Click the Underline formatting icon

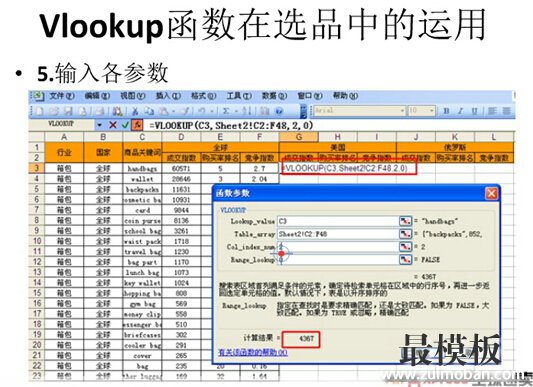pos(475,111)
